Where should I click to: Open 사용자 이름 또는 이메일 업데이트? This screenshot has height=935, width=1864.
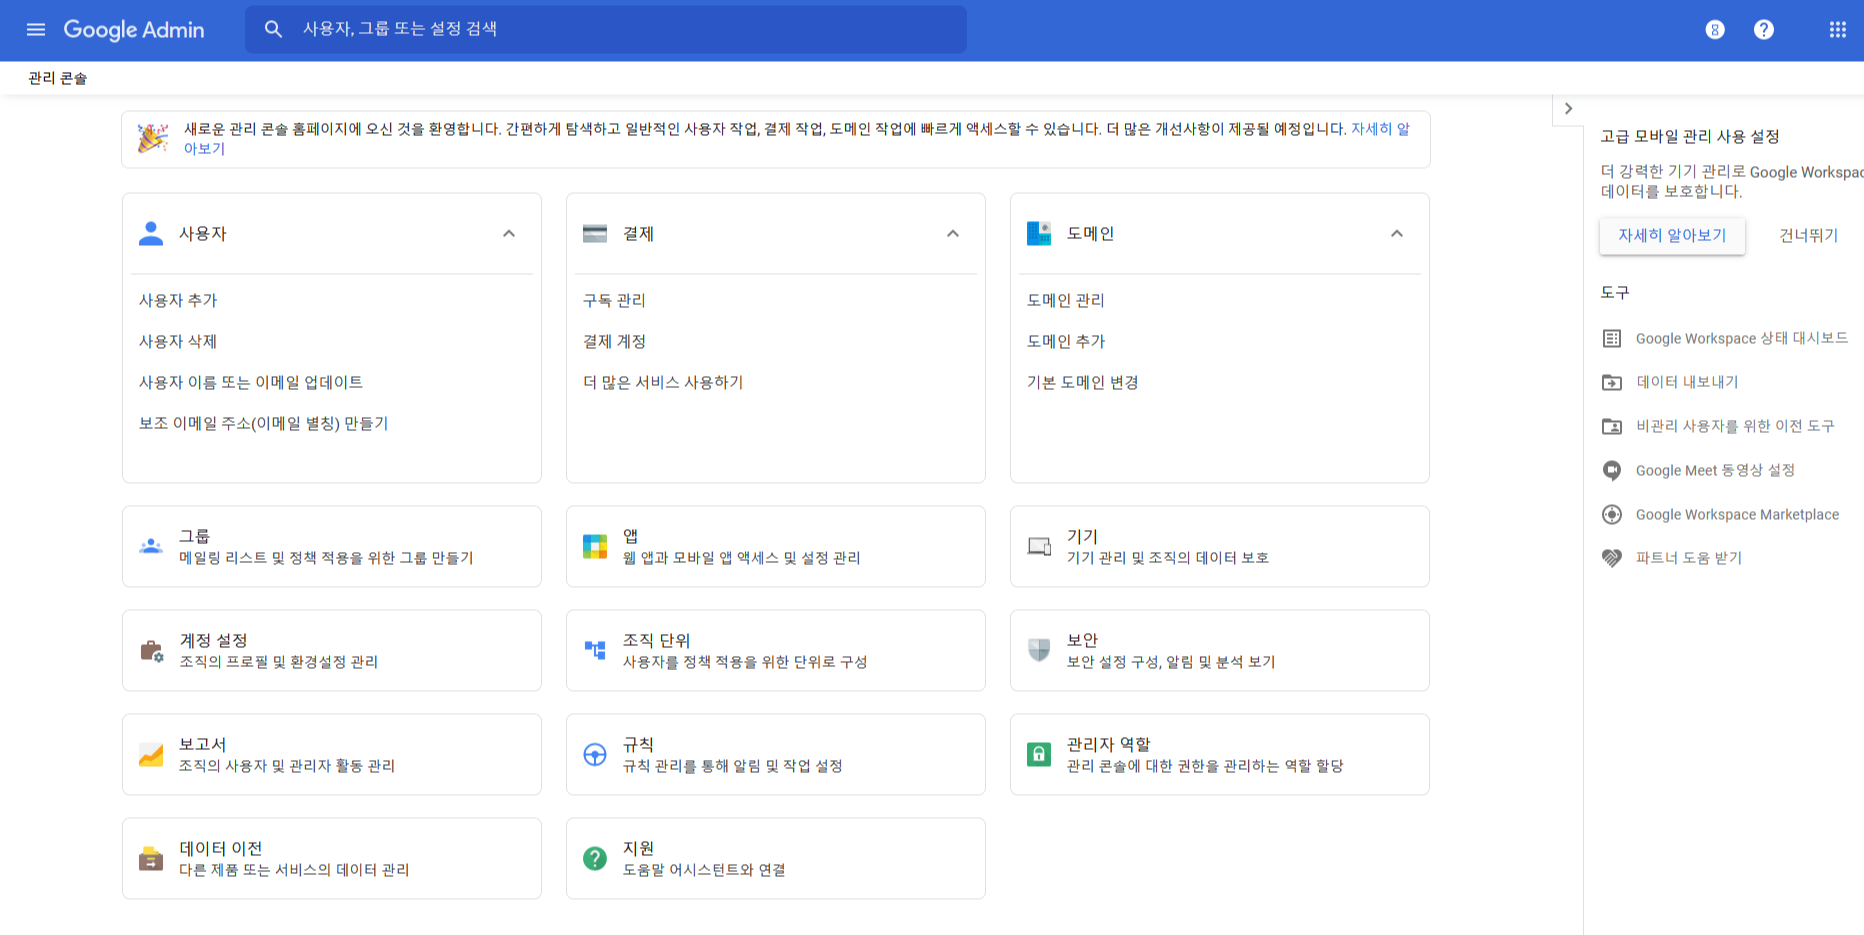click(251, 382)
